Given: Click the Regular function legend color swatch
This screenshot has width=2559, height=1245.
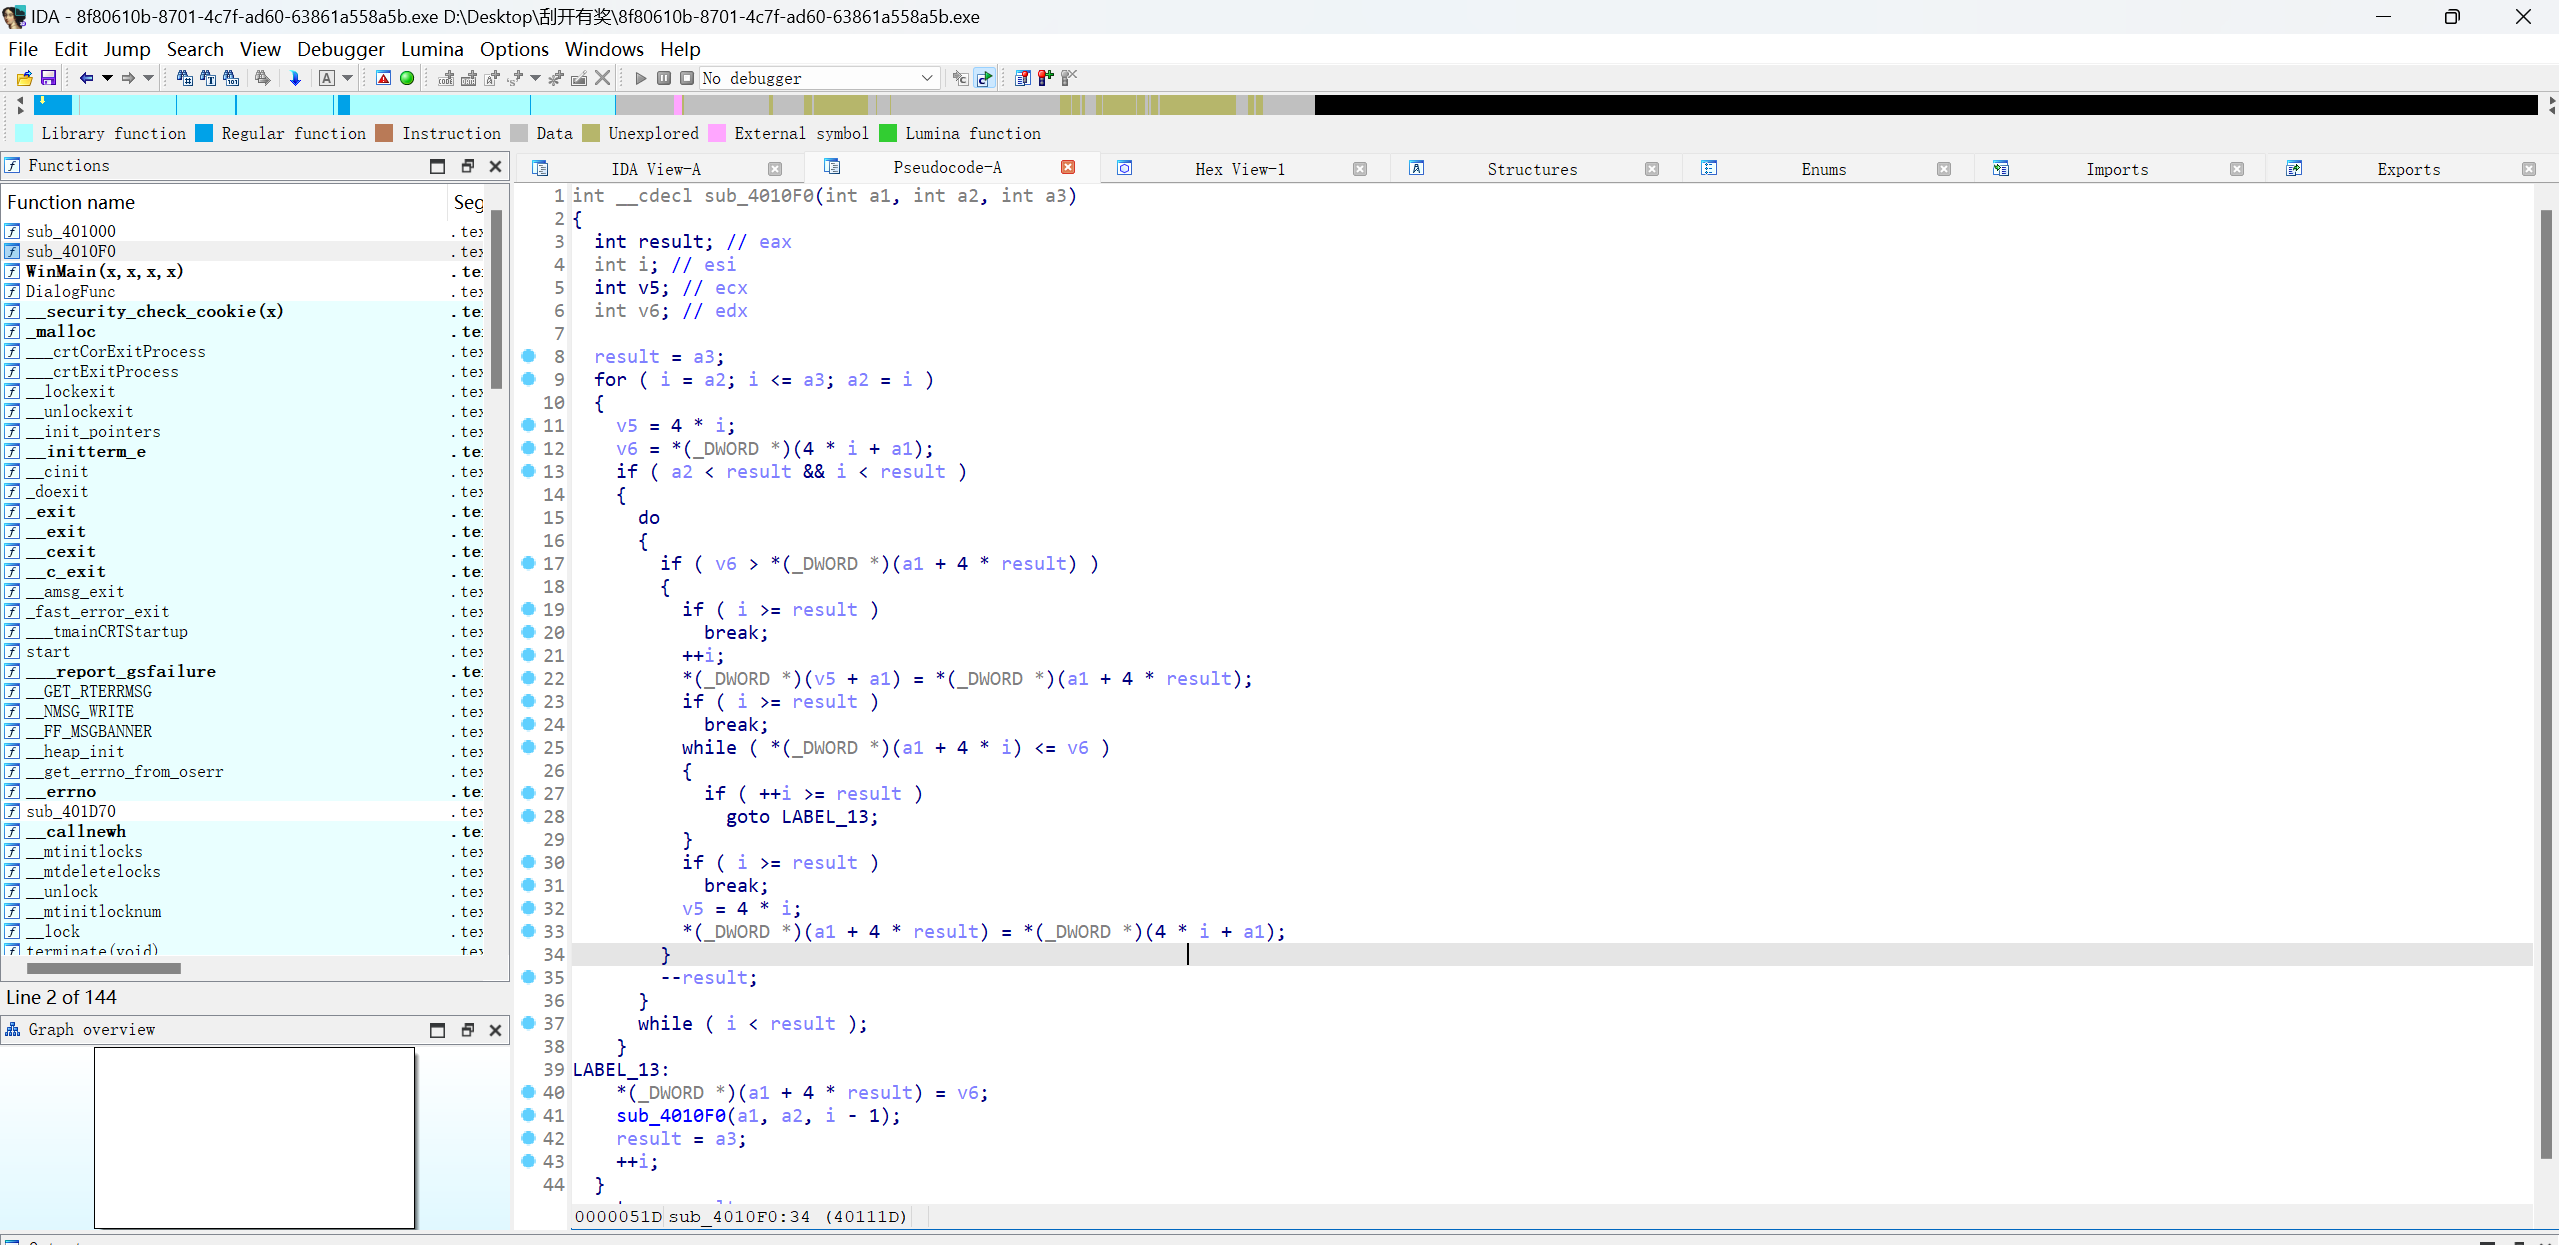Looking at the screenshot, I should point(204,133).
